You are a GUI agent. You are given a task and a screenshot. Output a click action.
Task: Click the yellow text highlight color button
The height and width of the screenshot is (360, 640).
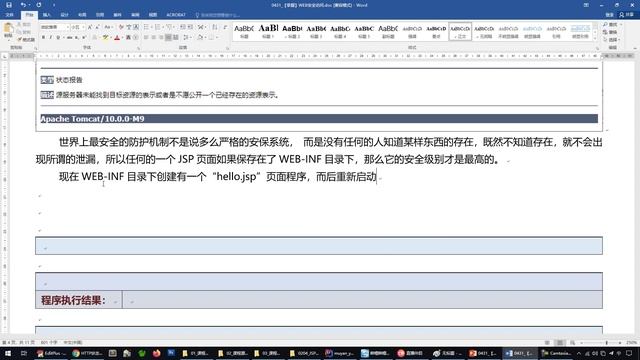click(106, 38)
